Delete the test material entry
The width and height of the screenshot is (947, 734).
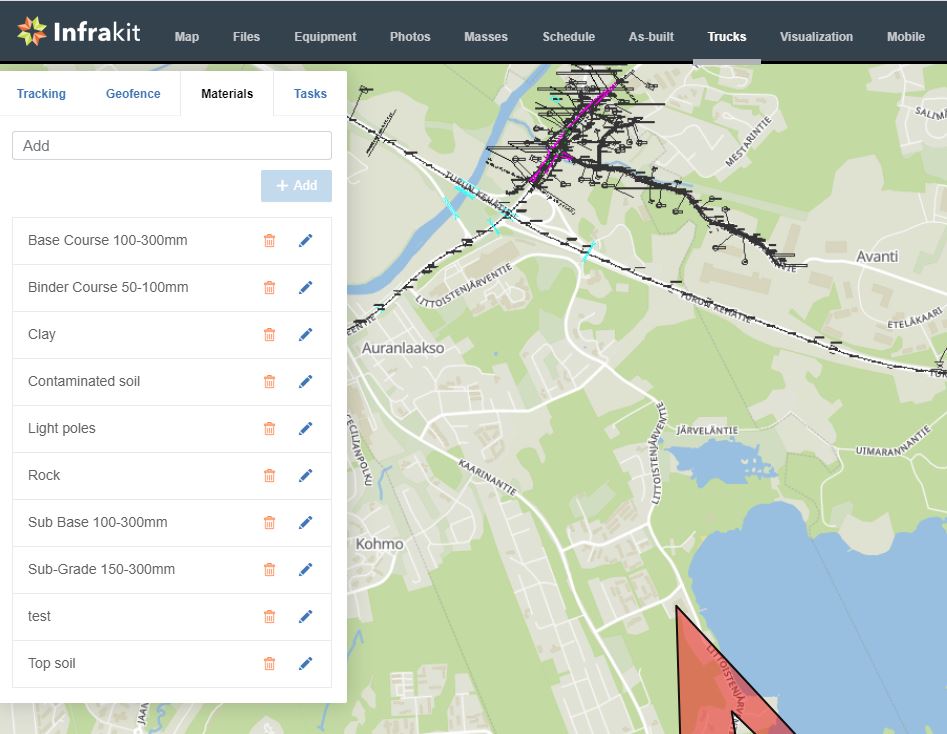[x=269, y=617]
